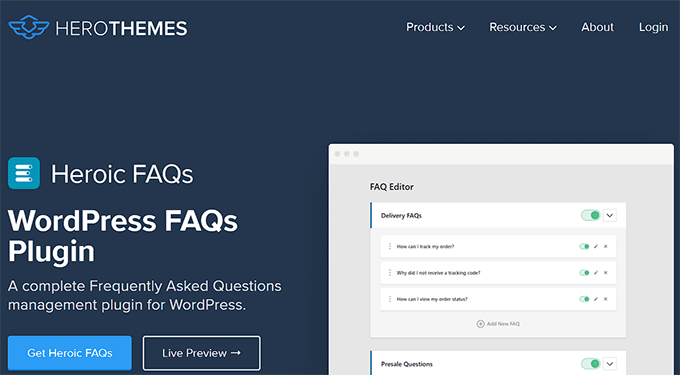Click drag handle for 'How can I view my order status?'
The height and width of the screenshot is (375, 680).
click(x=389, y=299)
